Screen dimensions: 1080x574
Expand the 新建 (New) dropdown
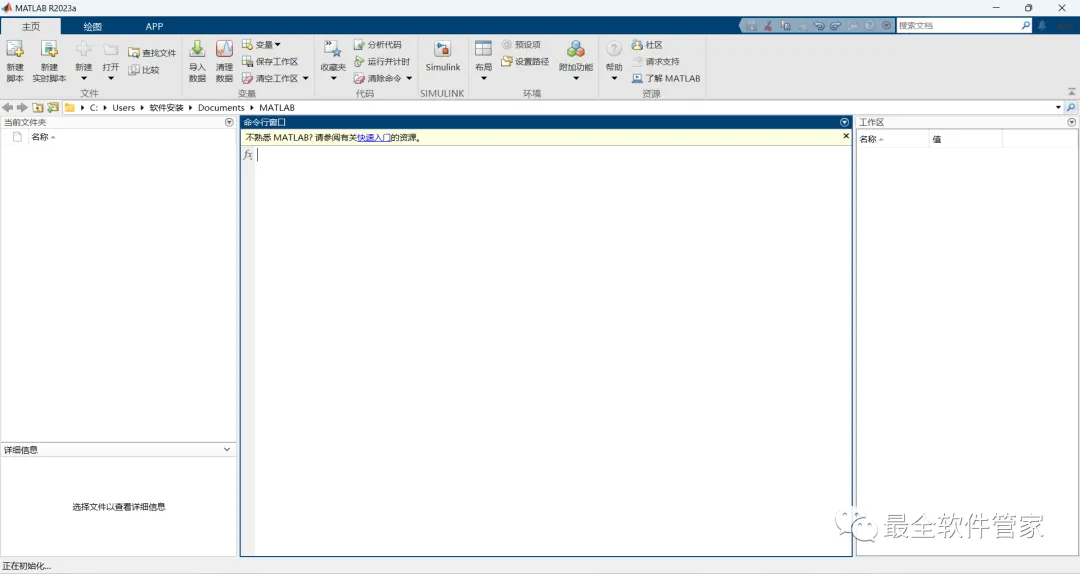coord(83,78)
